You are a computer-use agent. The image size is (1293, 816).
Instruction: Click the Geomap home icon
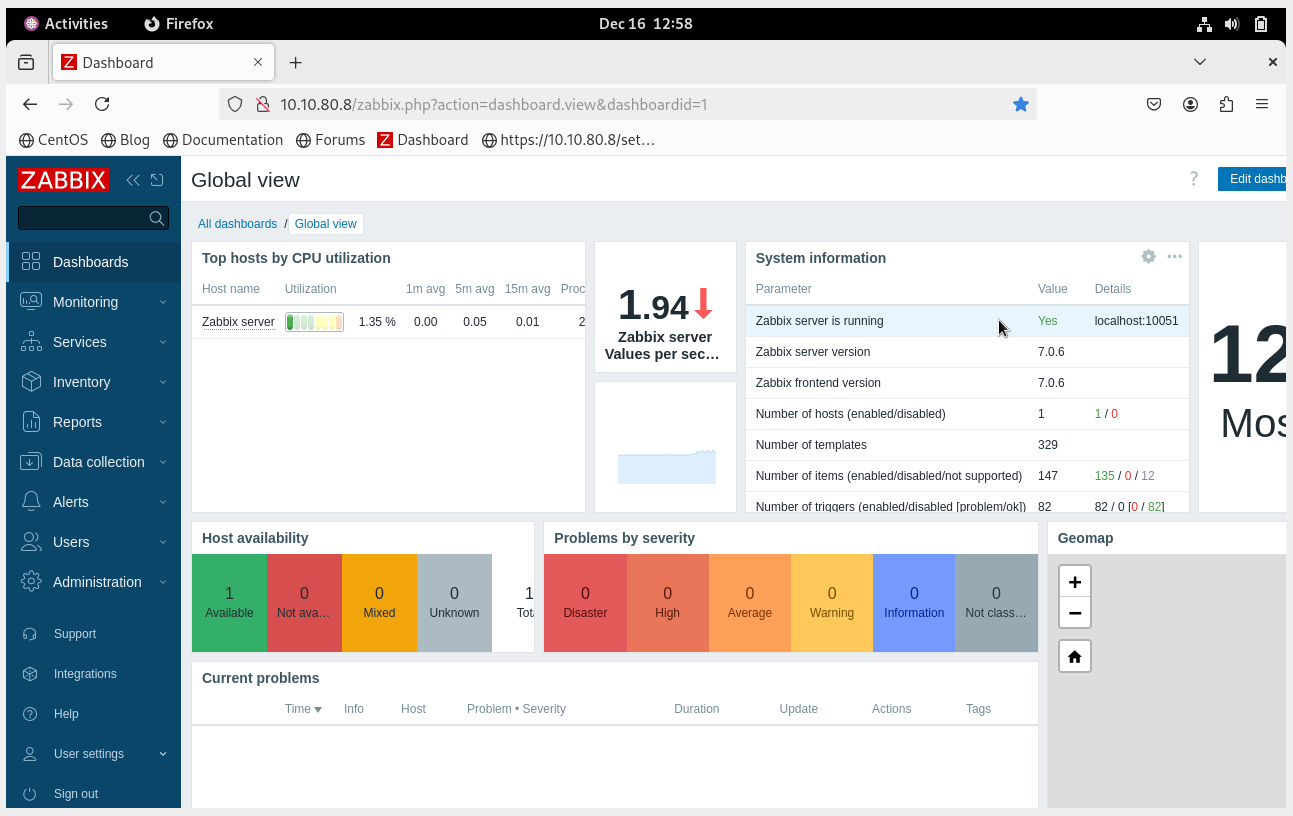[x=1075, y=656]
